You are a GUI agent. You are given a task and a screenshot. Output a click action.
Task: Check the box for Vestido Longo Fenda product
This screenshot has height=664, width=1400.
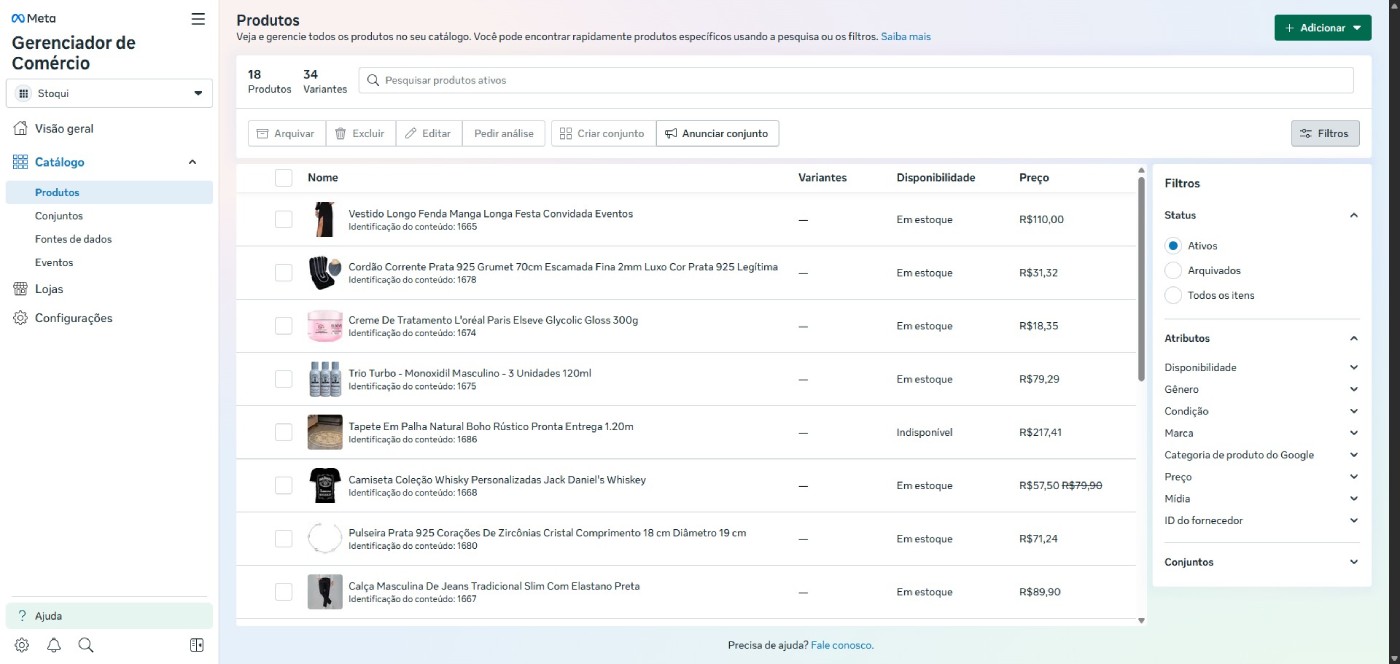[284, 219]
